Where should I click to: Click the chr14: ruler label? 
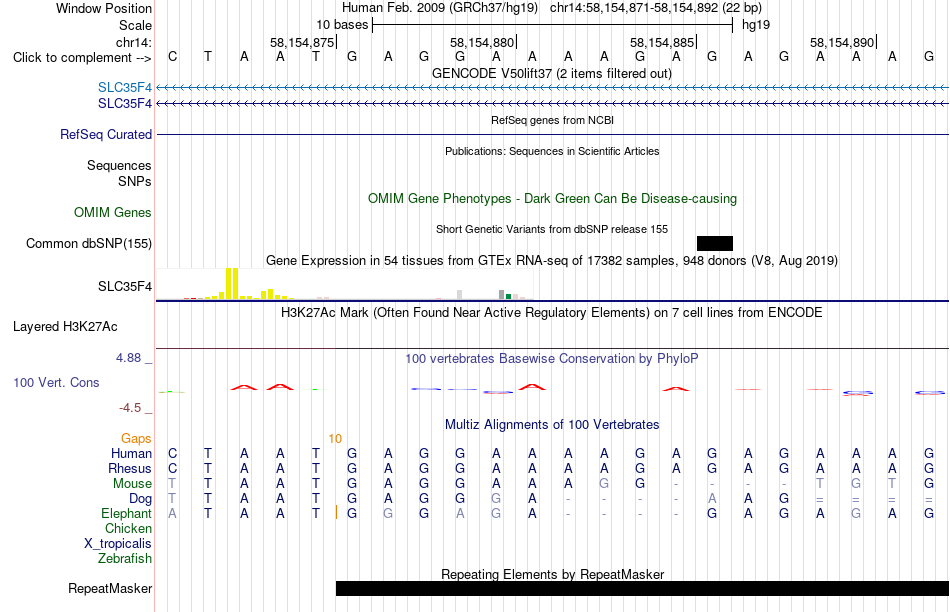pos(134,42)
